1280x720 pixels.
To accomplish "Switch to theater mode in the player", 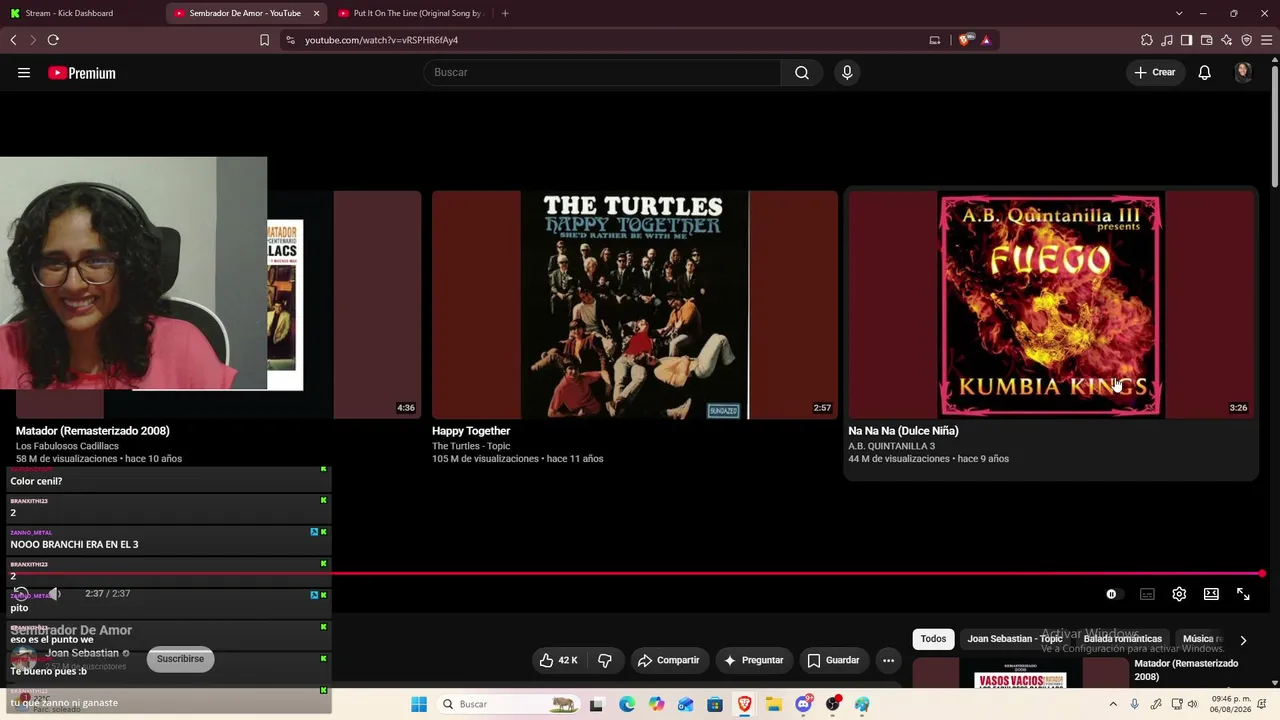I will [1211, 594].
